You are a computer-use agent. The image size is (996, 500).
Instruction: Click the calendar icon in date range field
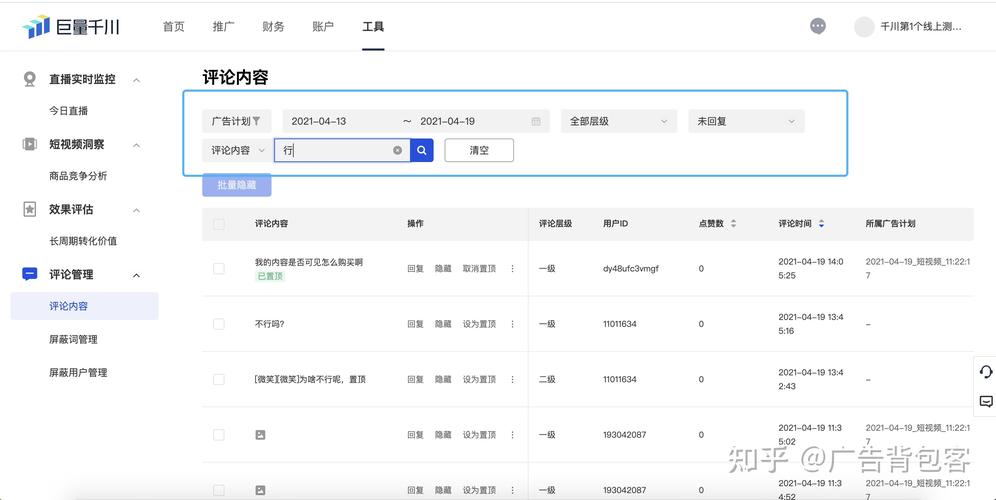point(536,121)
